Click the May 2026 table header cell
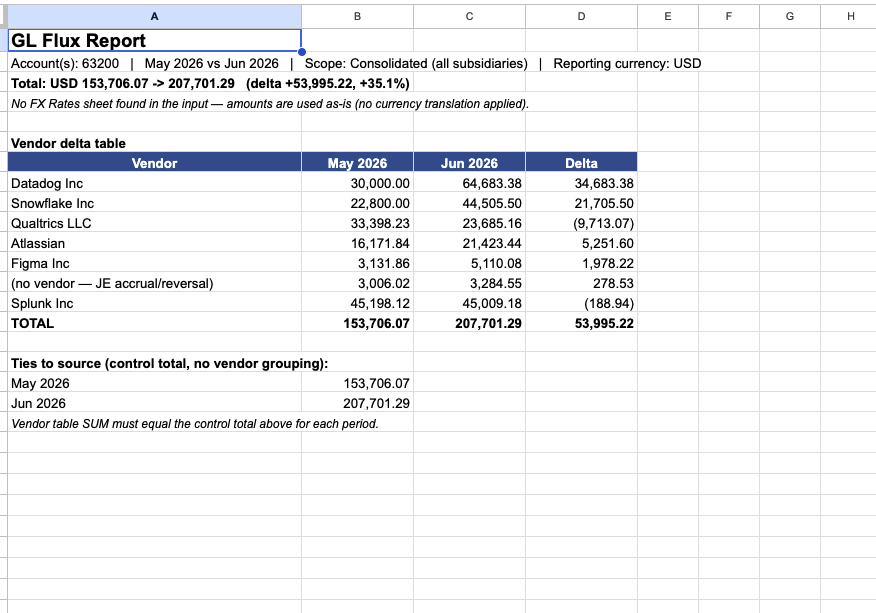The height and width of the screenshot is (613, 876). [x=358, y=162]
